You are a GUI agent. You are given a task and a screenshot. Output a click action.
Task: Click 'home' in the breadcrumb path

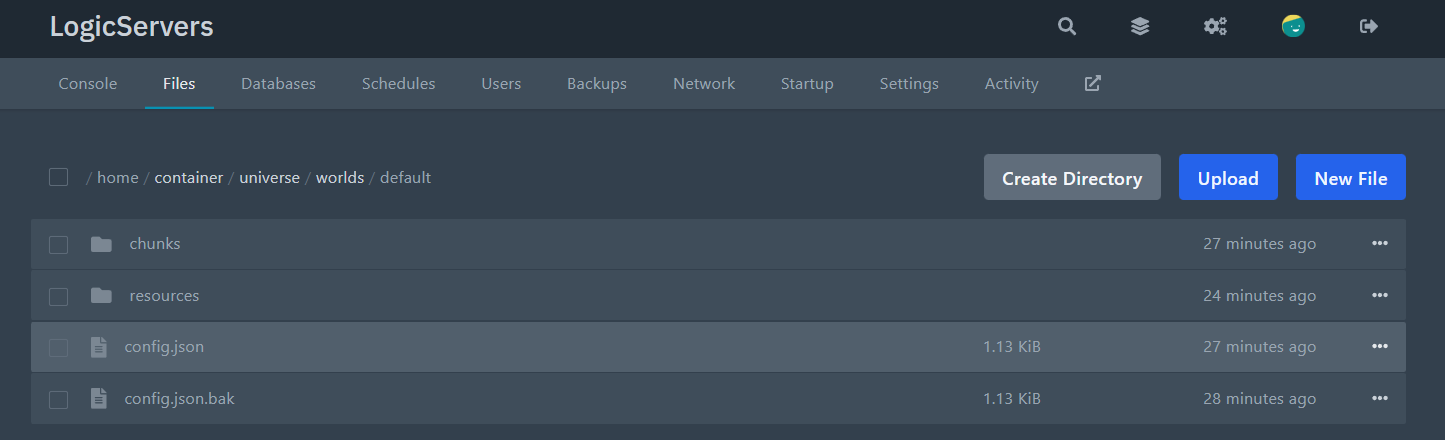click(118, 178)
